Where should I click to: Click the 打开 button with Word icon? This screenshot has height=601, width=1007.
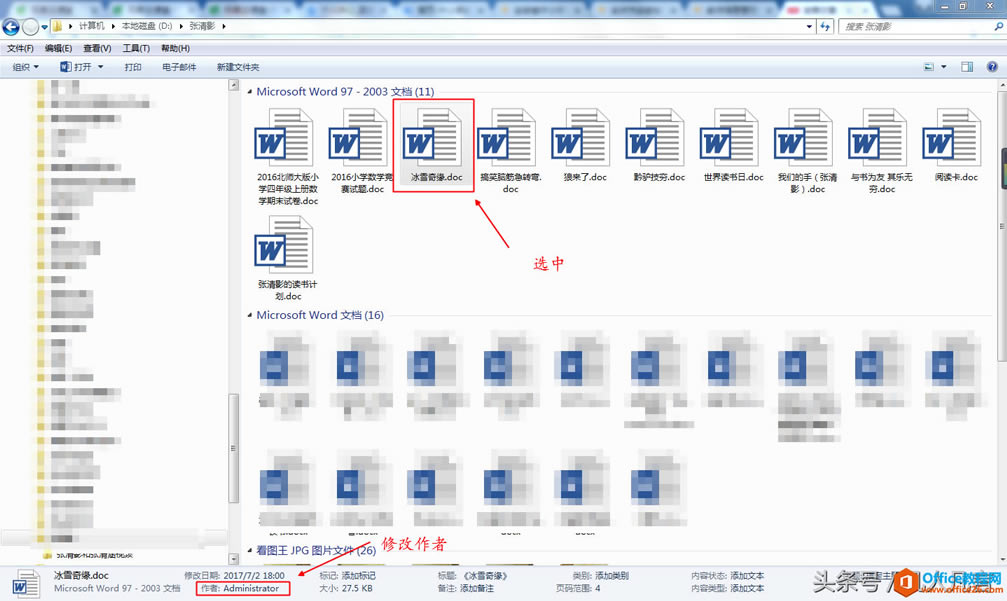(x=76, y=67)
